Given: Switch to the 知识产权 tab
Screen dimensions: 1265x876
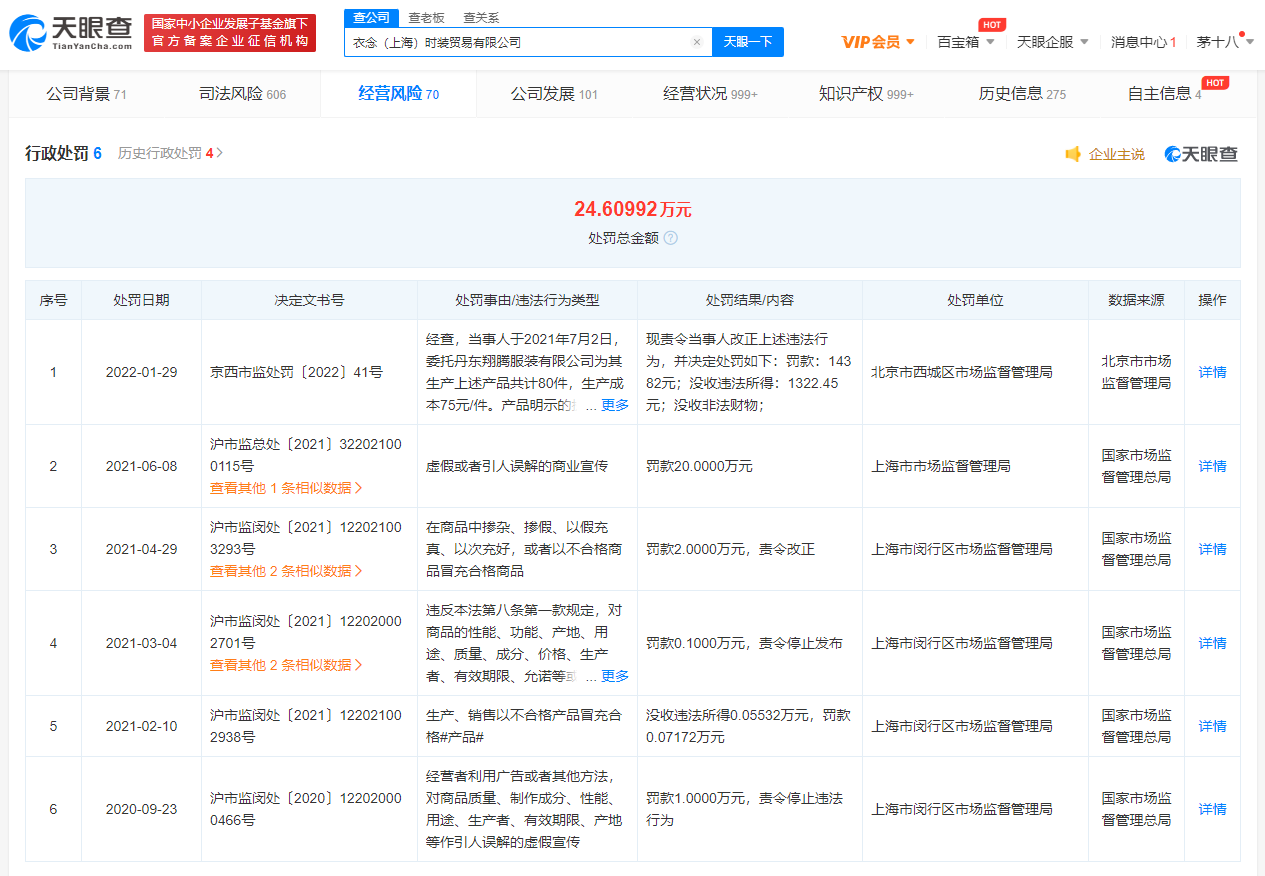Looking at the screenshot, I should click(866, 94).
